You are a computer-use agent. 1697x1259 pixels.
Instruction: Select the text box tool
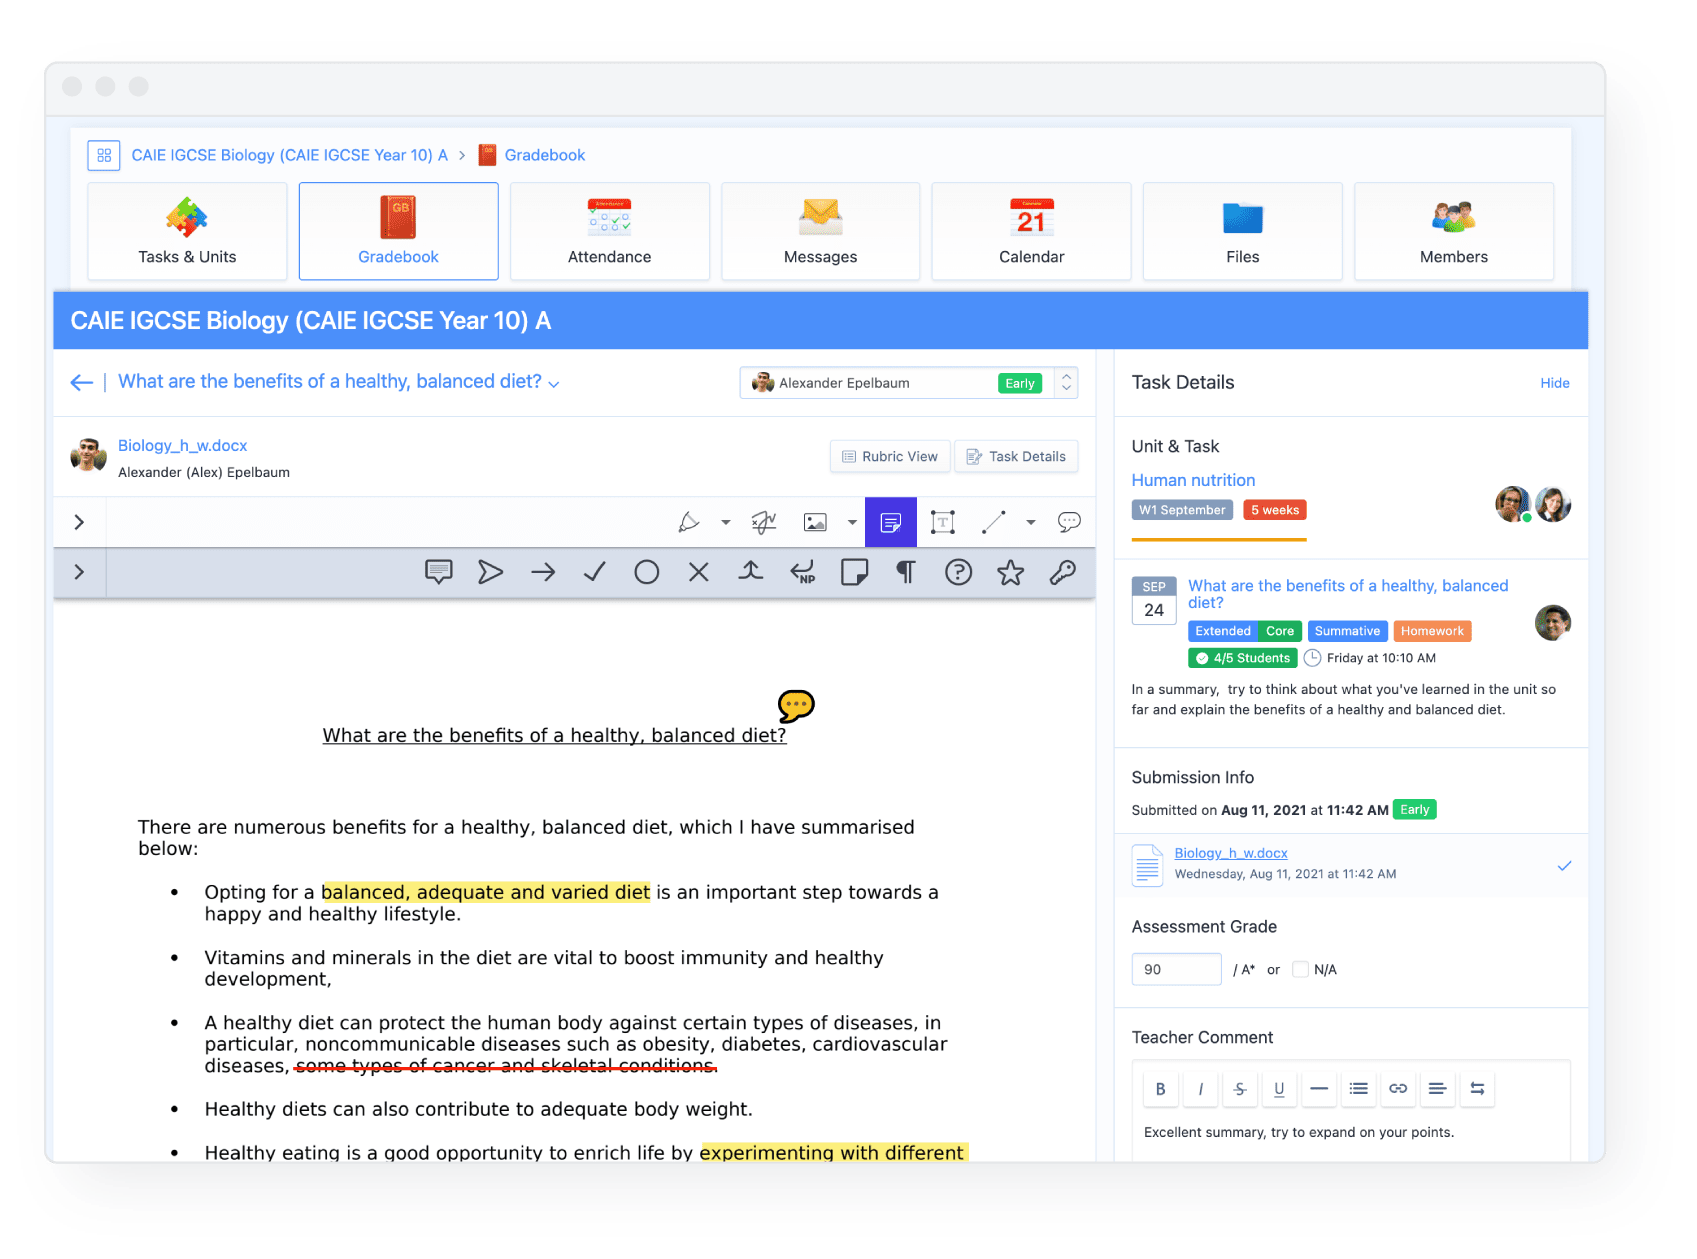pyautogui.click(x=943, y=522)
